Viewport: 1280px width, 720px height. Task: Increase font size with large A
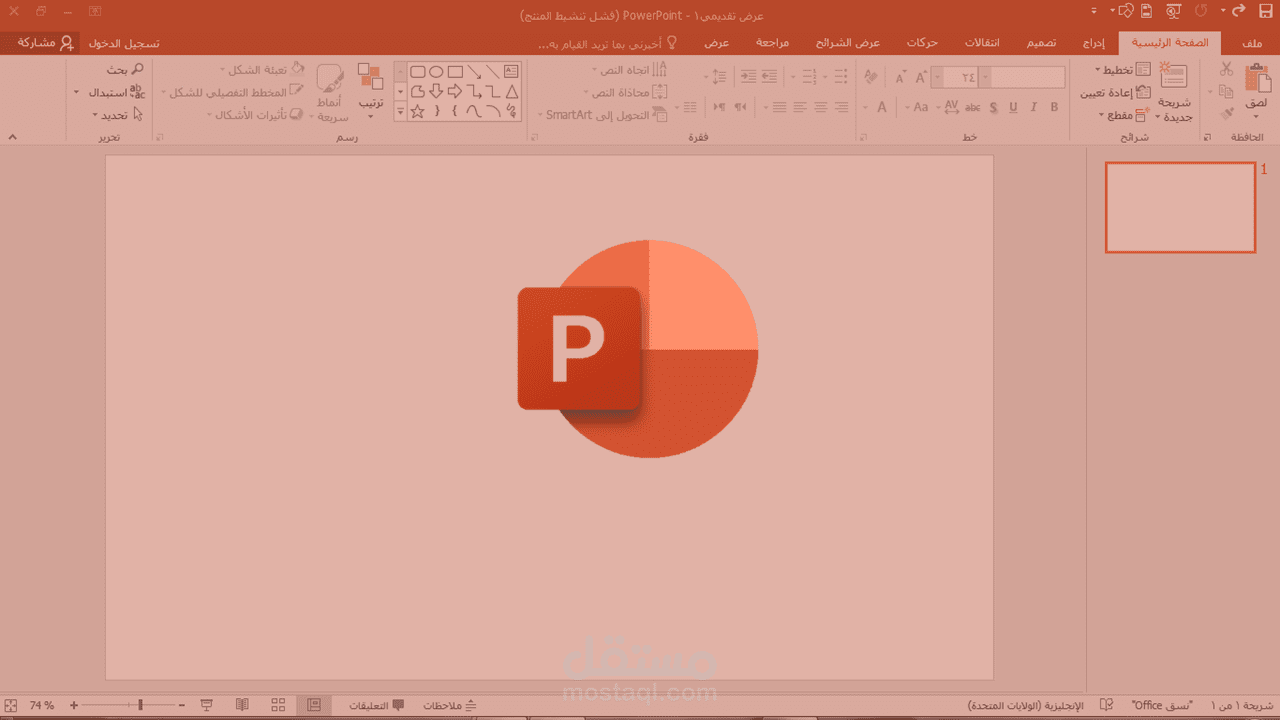(x=920, y=78)
